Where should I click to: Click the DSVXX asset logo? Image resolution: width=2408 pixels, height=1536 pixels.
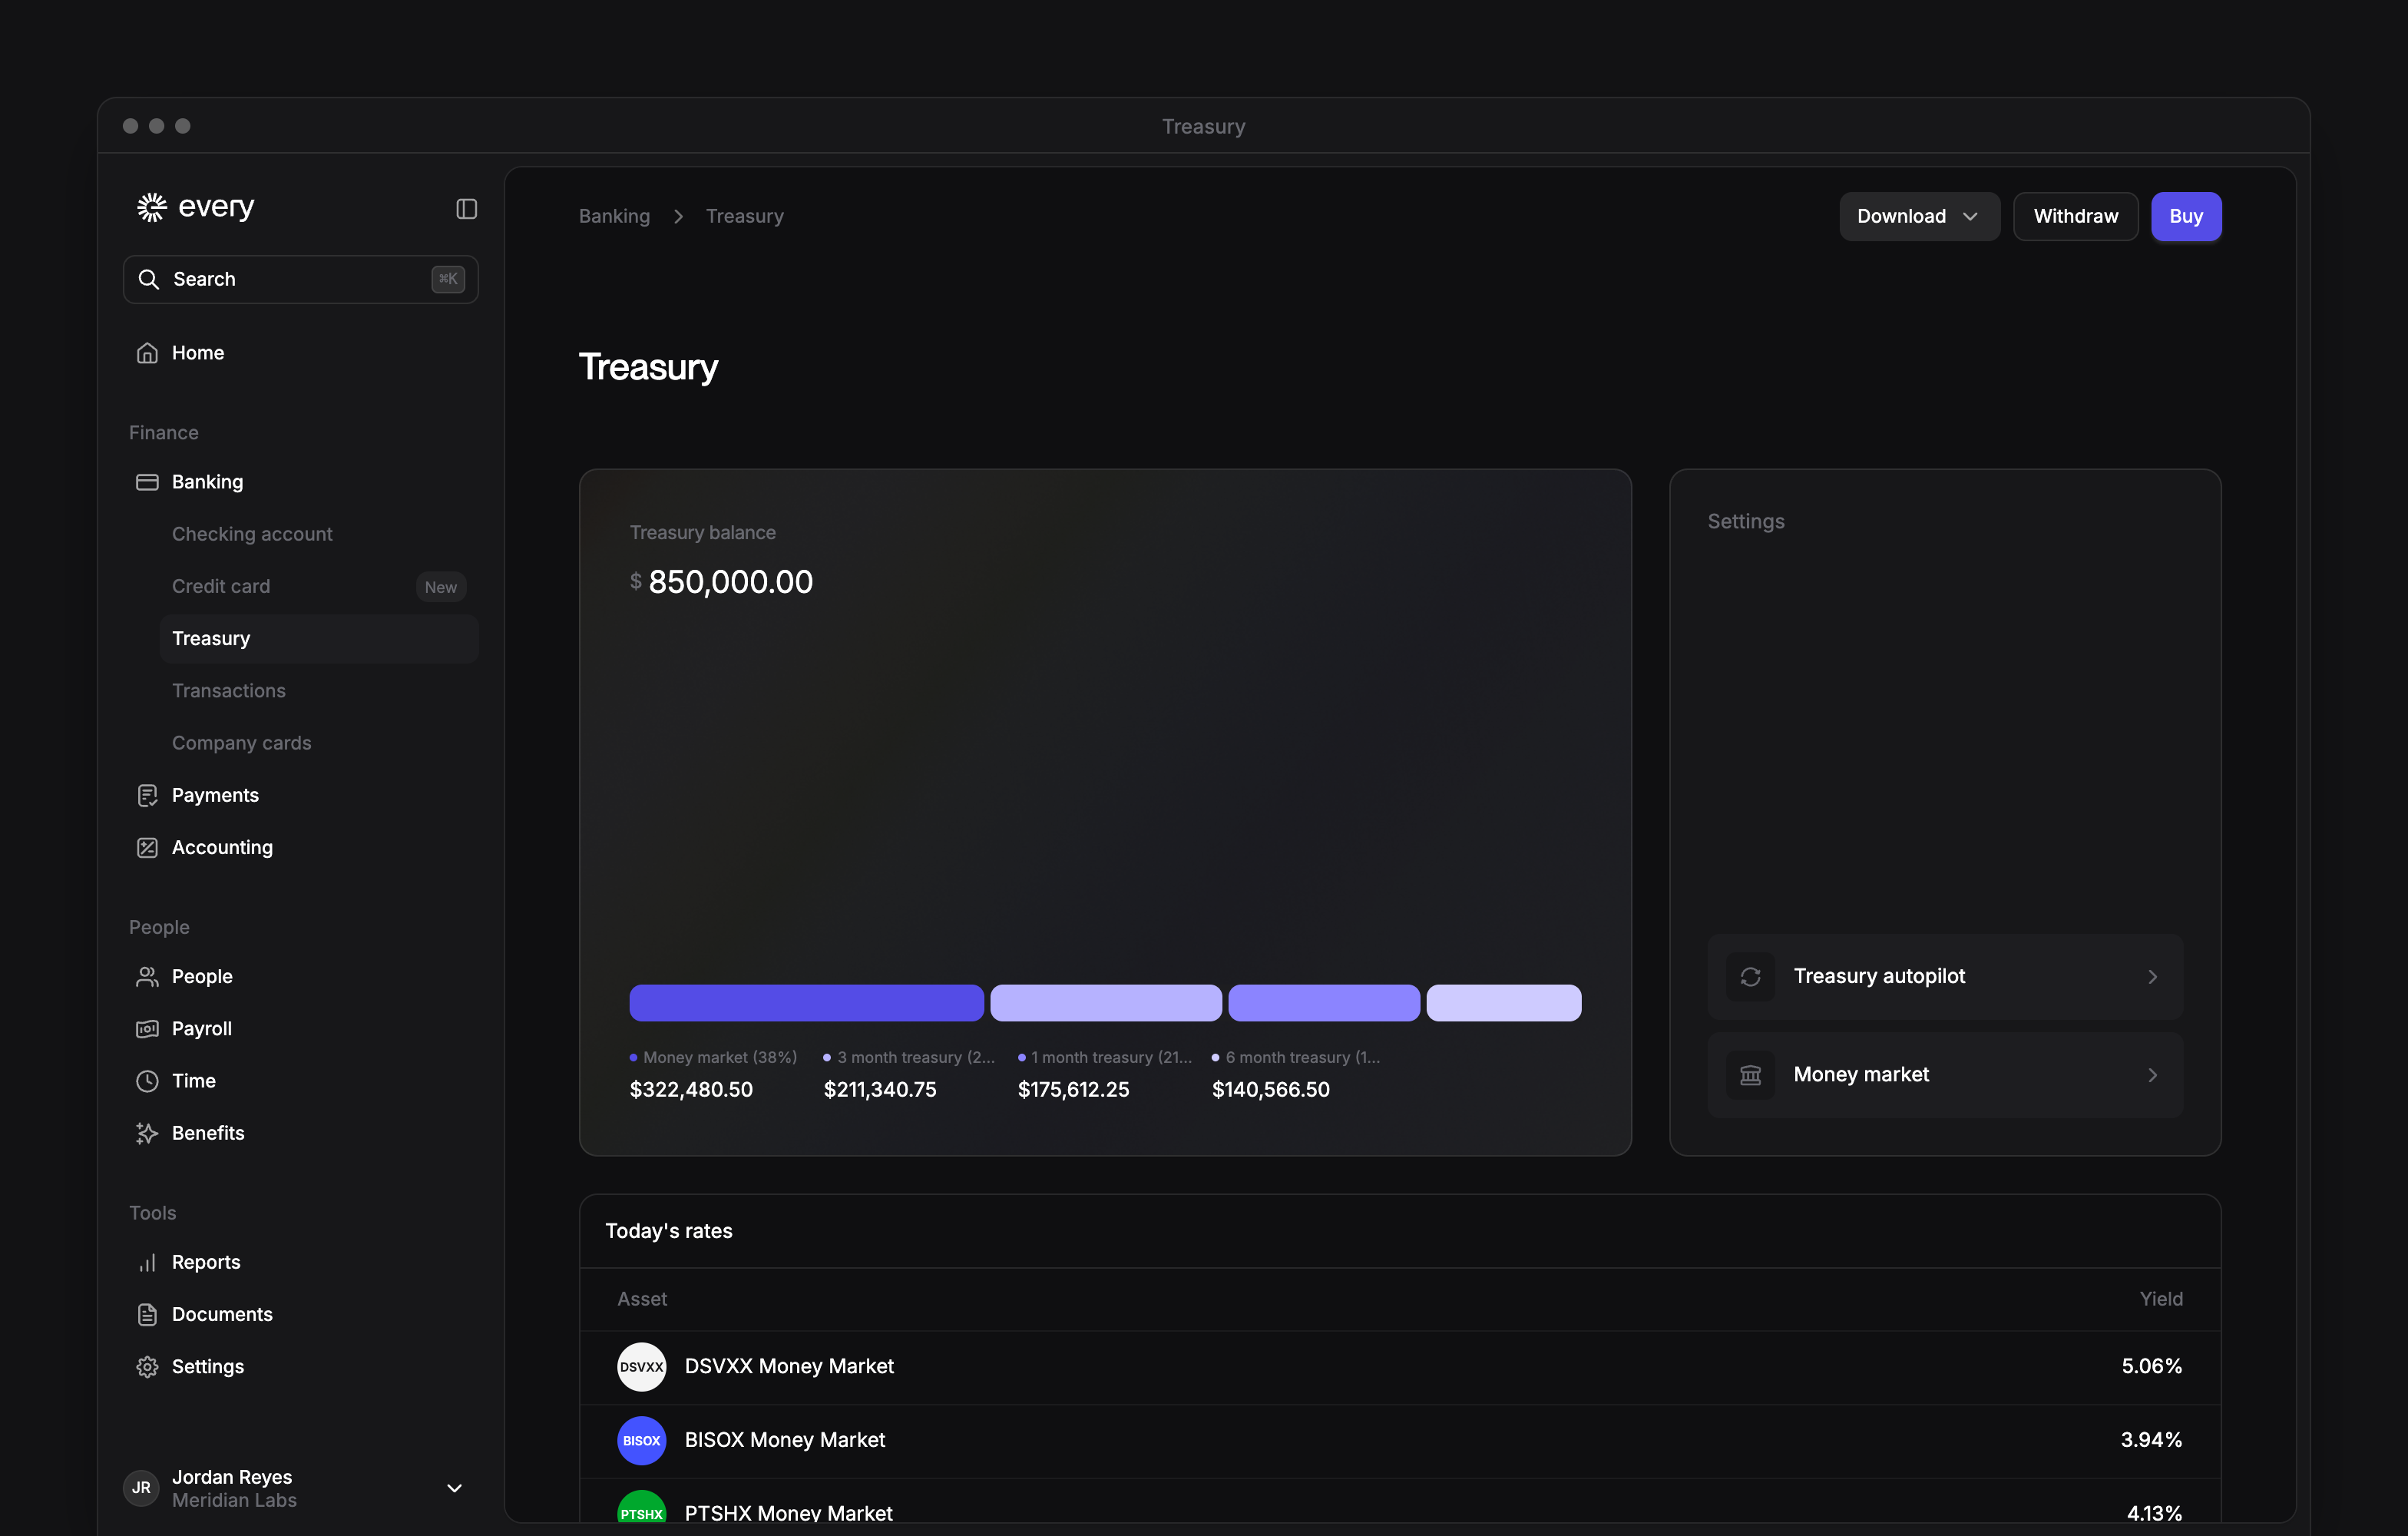tap(641, 1366)
